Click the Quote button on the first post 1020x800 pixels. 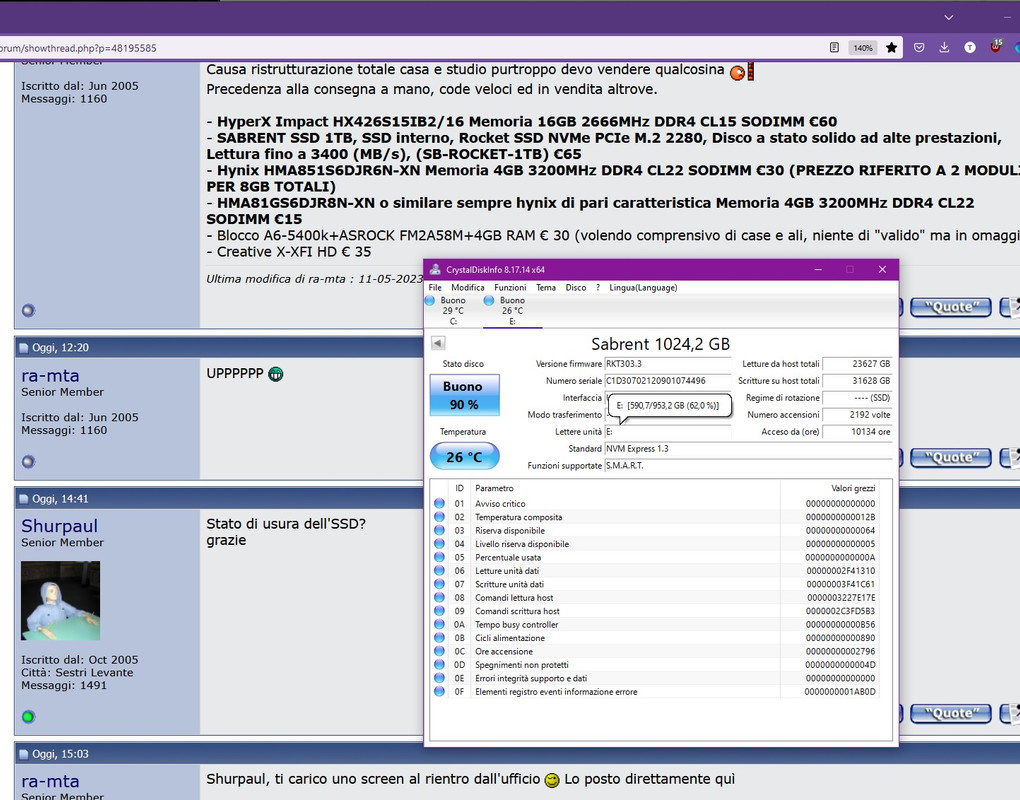click(x=950, y=307)
